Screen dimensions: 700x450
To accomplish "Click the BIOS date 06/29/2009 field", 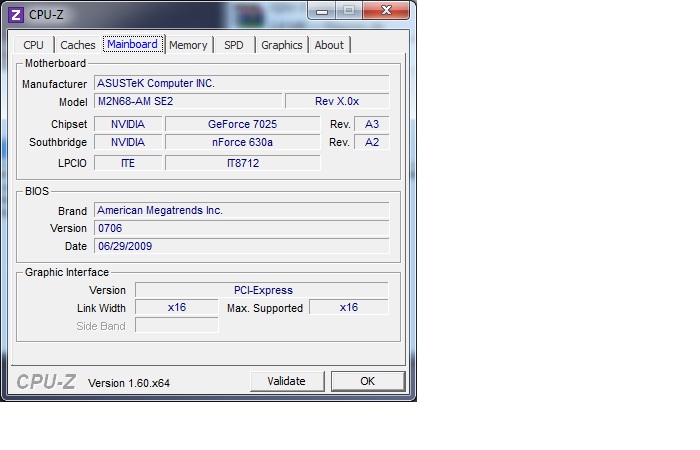I will tap(242, 246).
